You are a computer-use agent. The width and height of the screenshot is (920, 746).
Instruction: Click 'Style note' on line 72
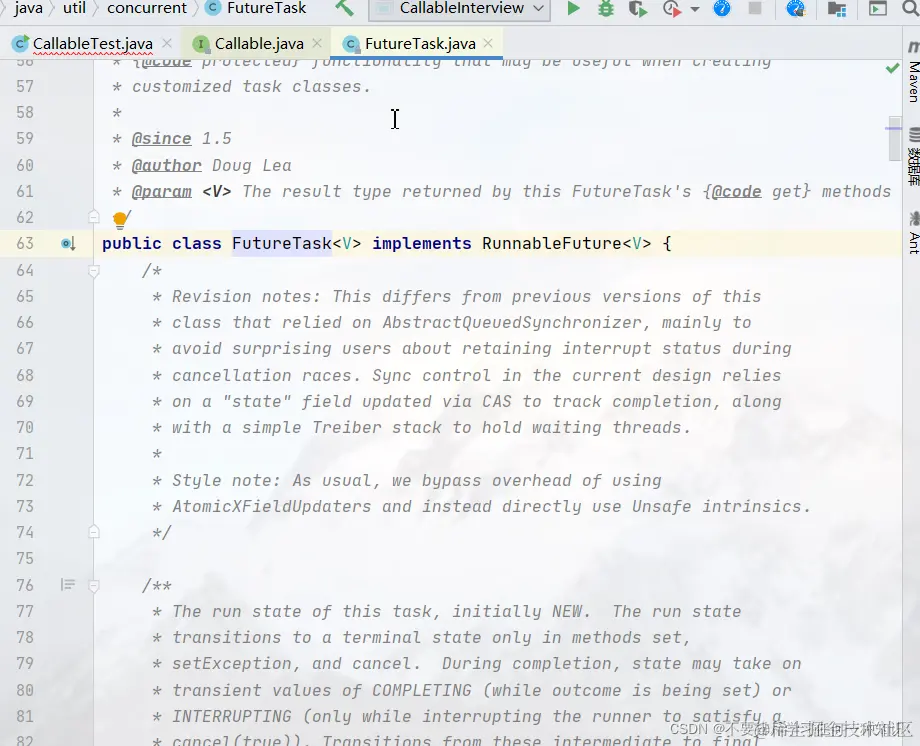[222, 481]
